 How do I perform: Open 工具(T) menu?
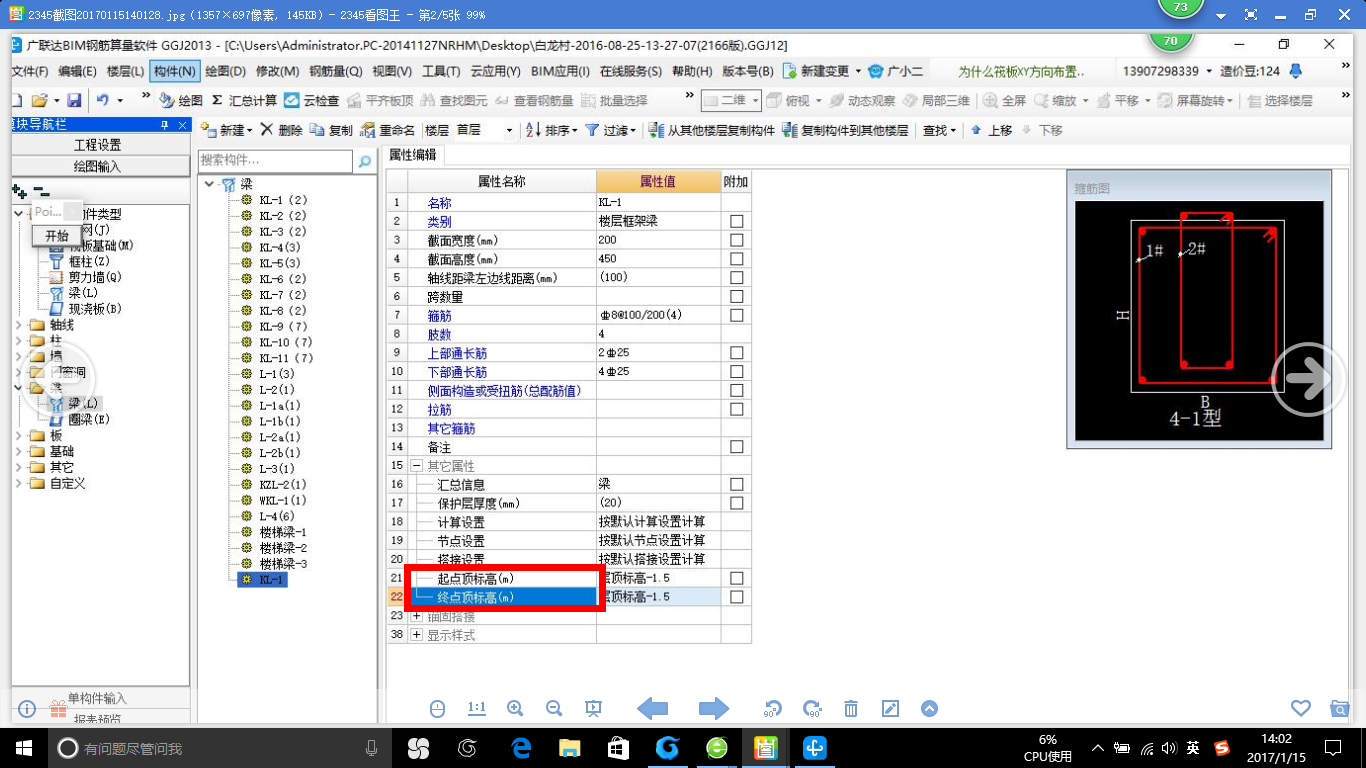click(x=441, y=71)
